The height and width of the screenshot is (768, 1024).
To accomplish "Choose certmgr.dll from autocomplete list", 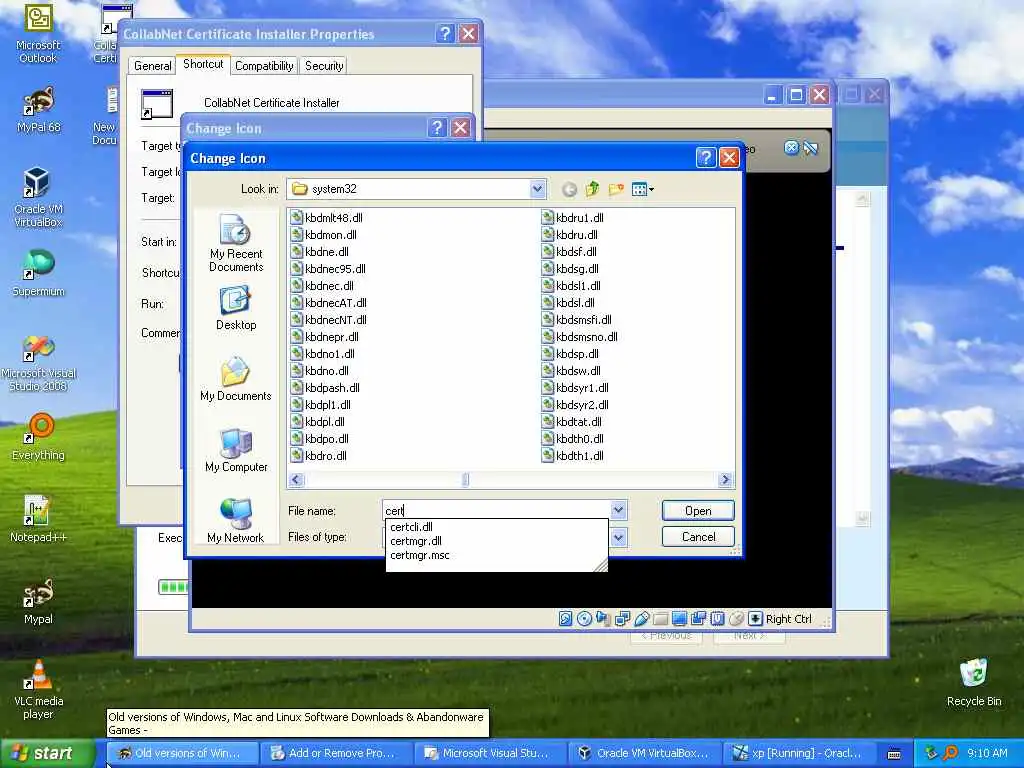I will pyautogui.click(x=416, y=541).
